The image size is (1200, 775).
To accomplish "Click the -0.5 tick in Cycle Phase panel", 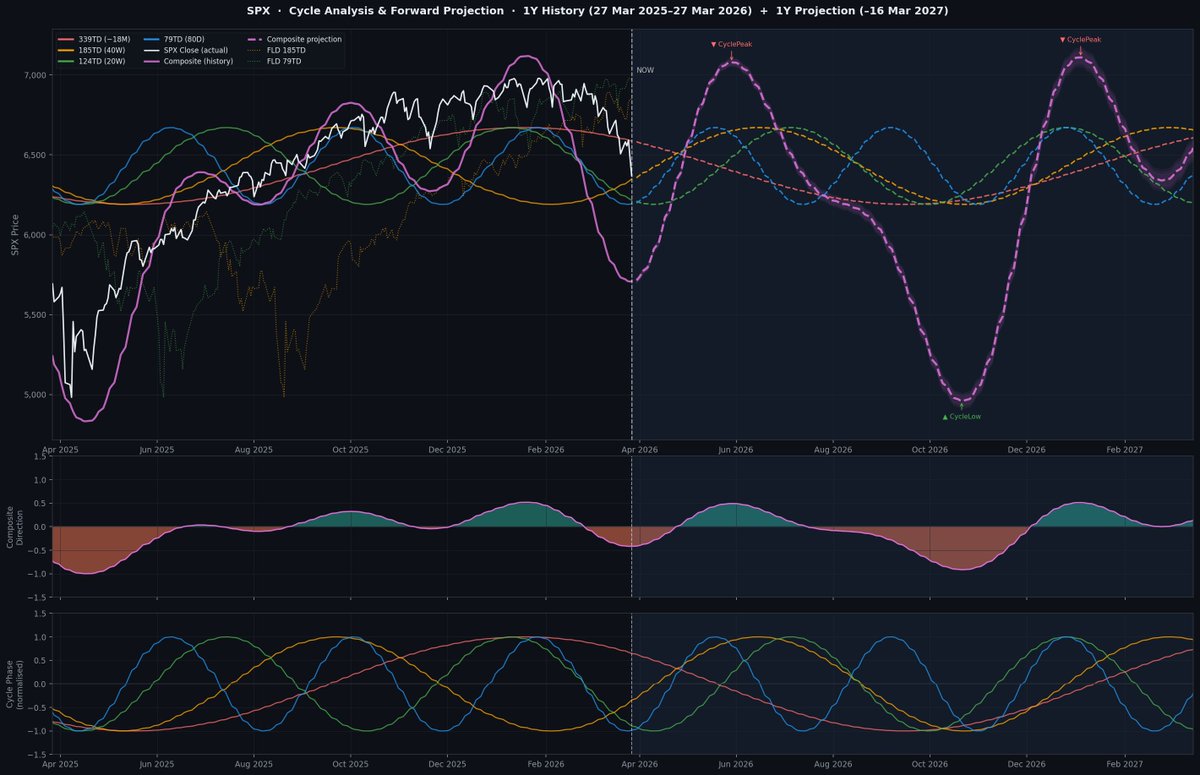I will [x=37, y=708].
